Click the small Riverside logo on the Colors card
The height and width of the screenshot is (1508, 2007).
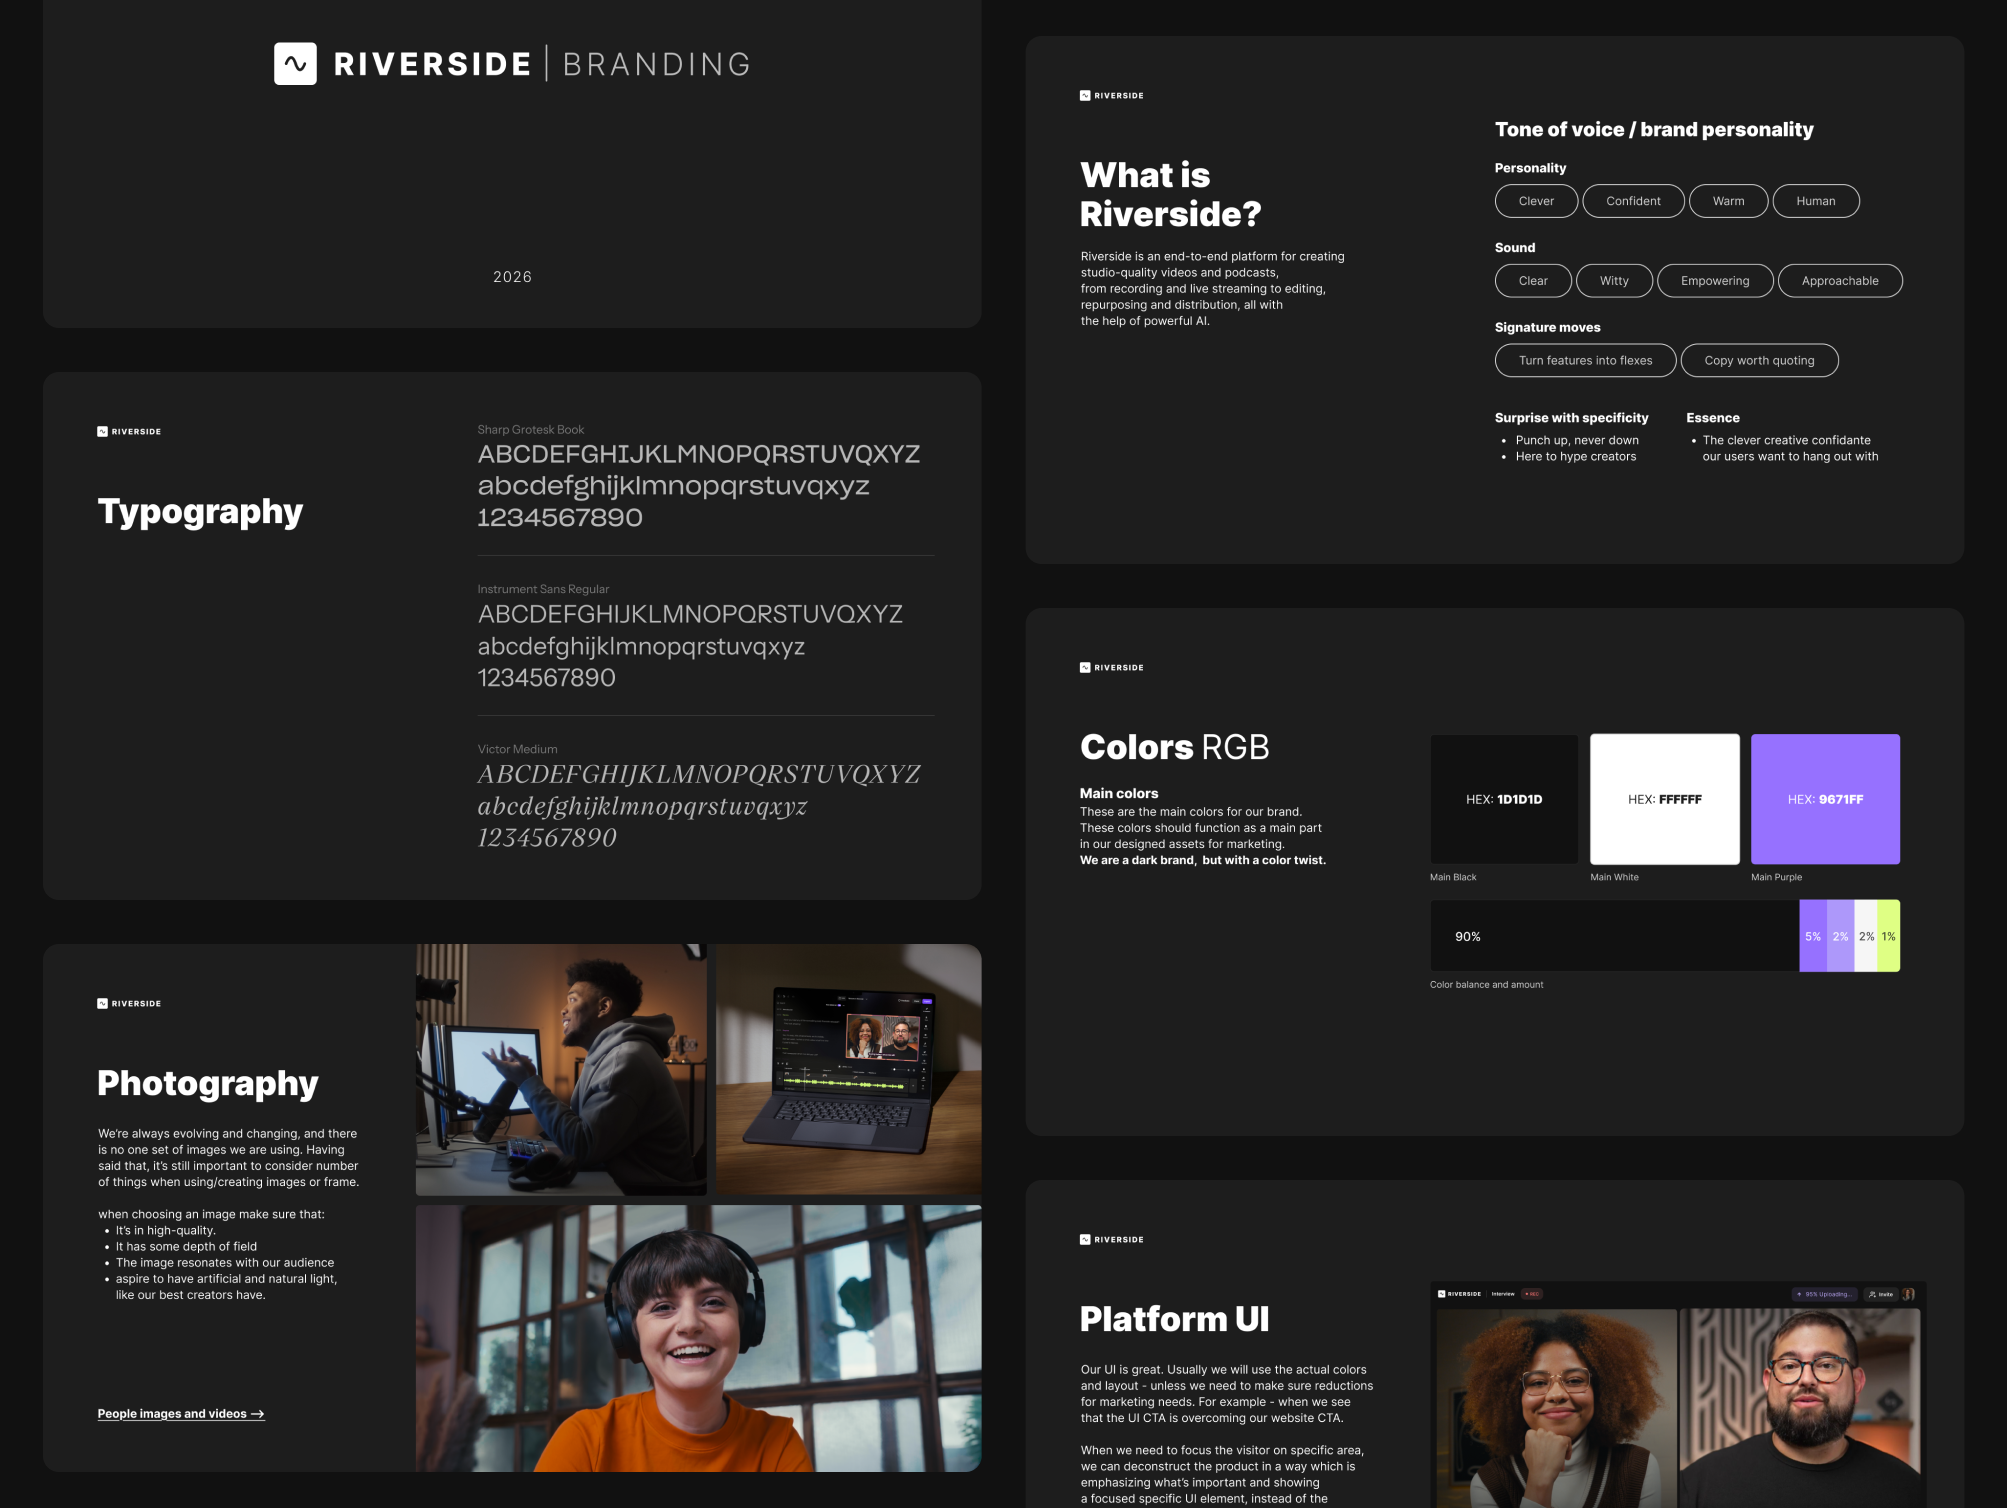pos(1112,667)
